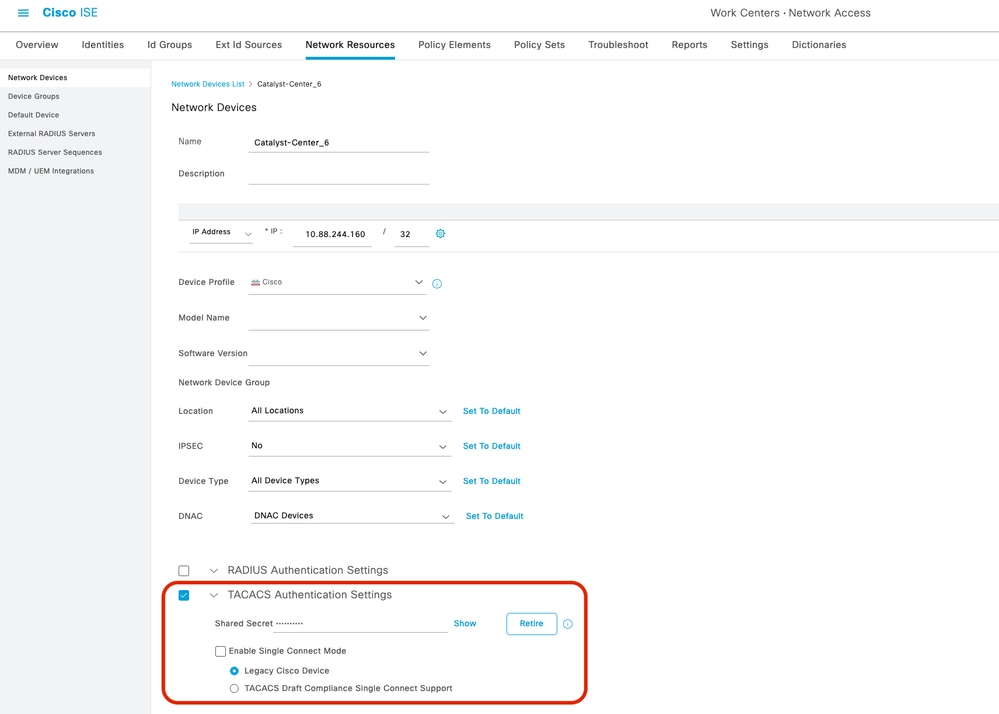Click Network Devices List breadcrumb link
This screenshot has width=999, height=714.
click(208, 84)
